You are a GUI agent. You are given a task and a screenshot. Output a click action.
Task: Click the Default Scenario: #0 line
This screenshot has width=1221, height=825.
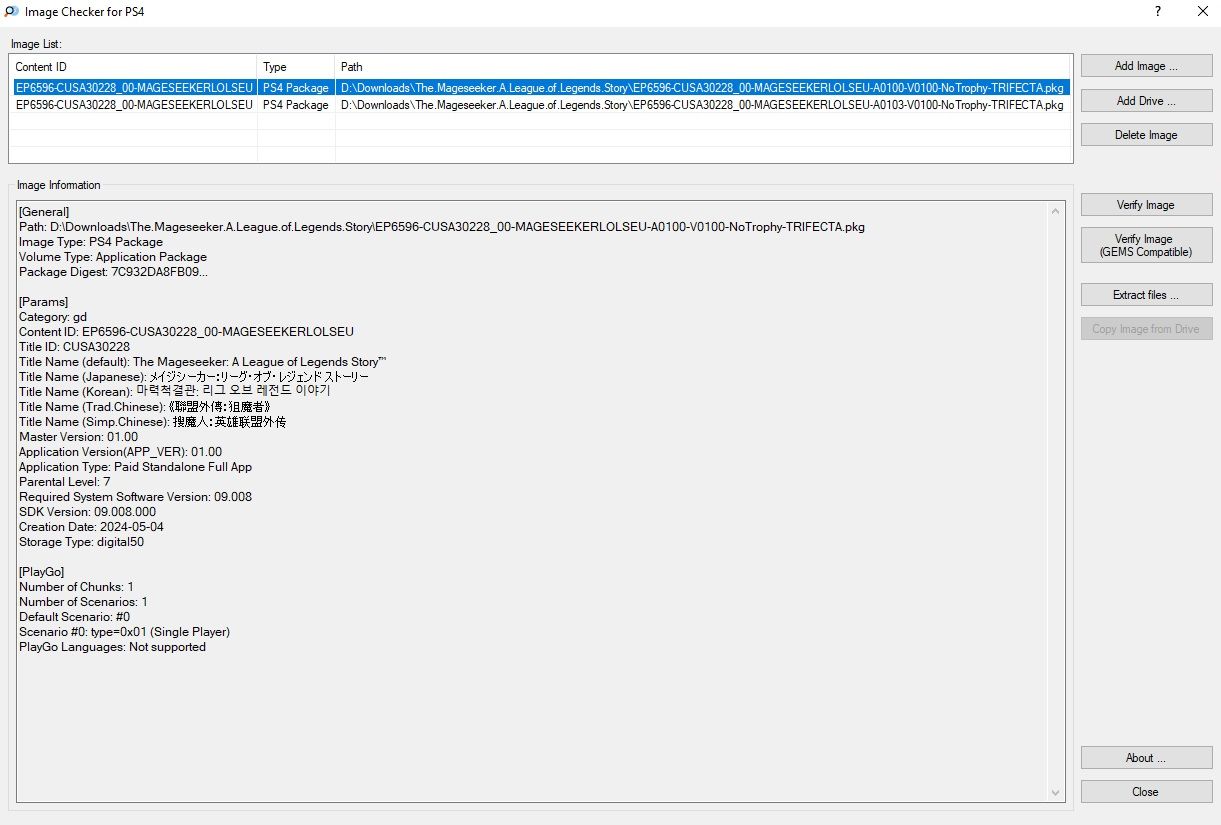tap(74, 617)
